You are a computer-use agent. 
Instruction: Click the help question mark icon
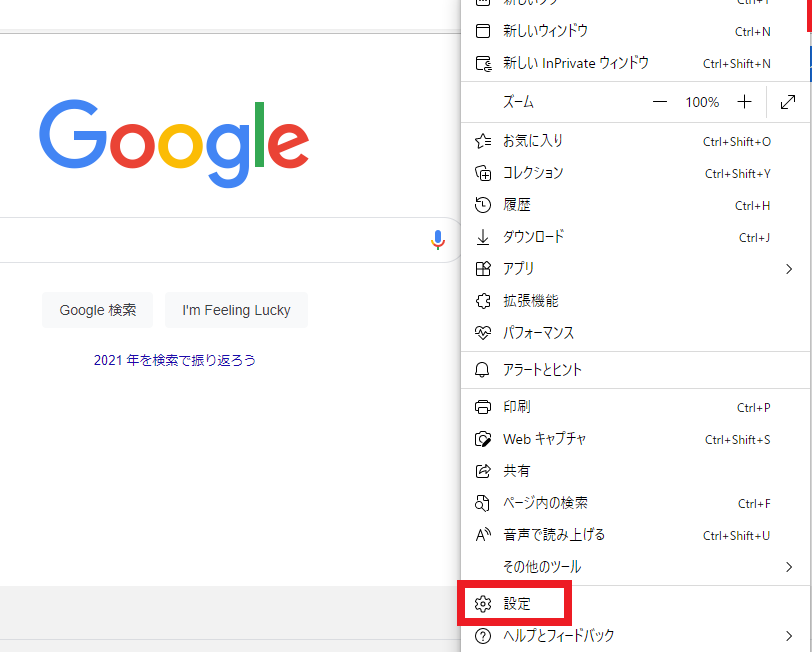pos(483,636)
